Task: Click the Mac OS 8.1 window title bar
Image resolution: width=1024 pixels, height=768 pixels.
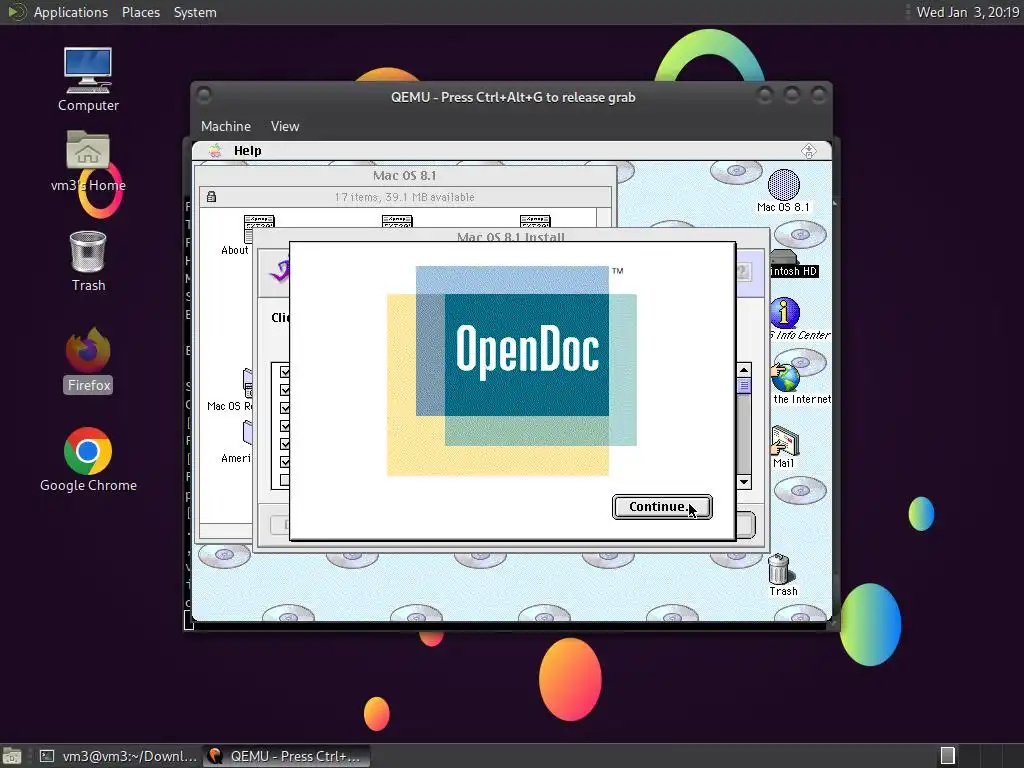Action: [405, 175]
